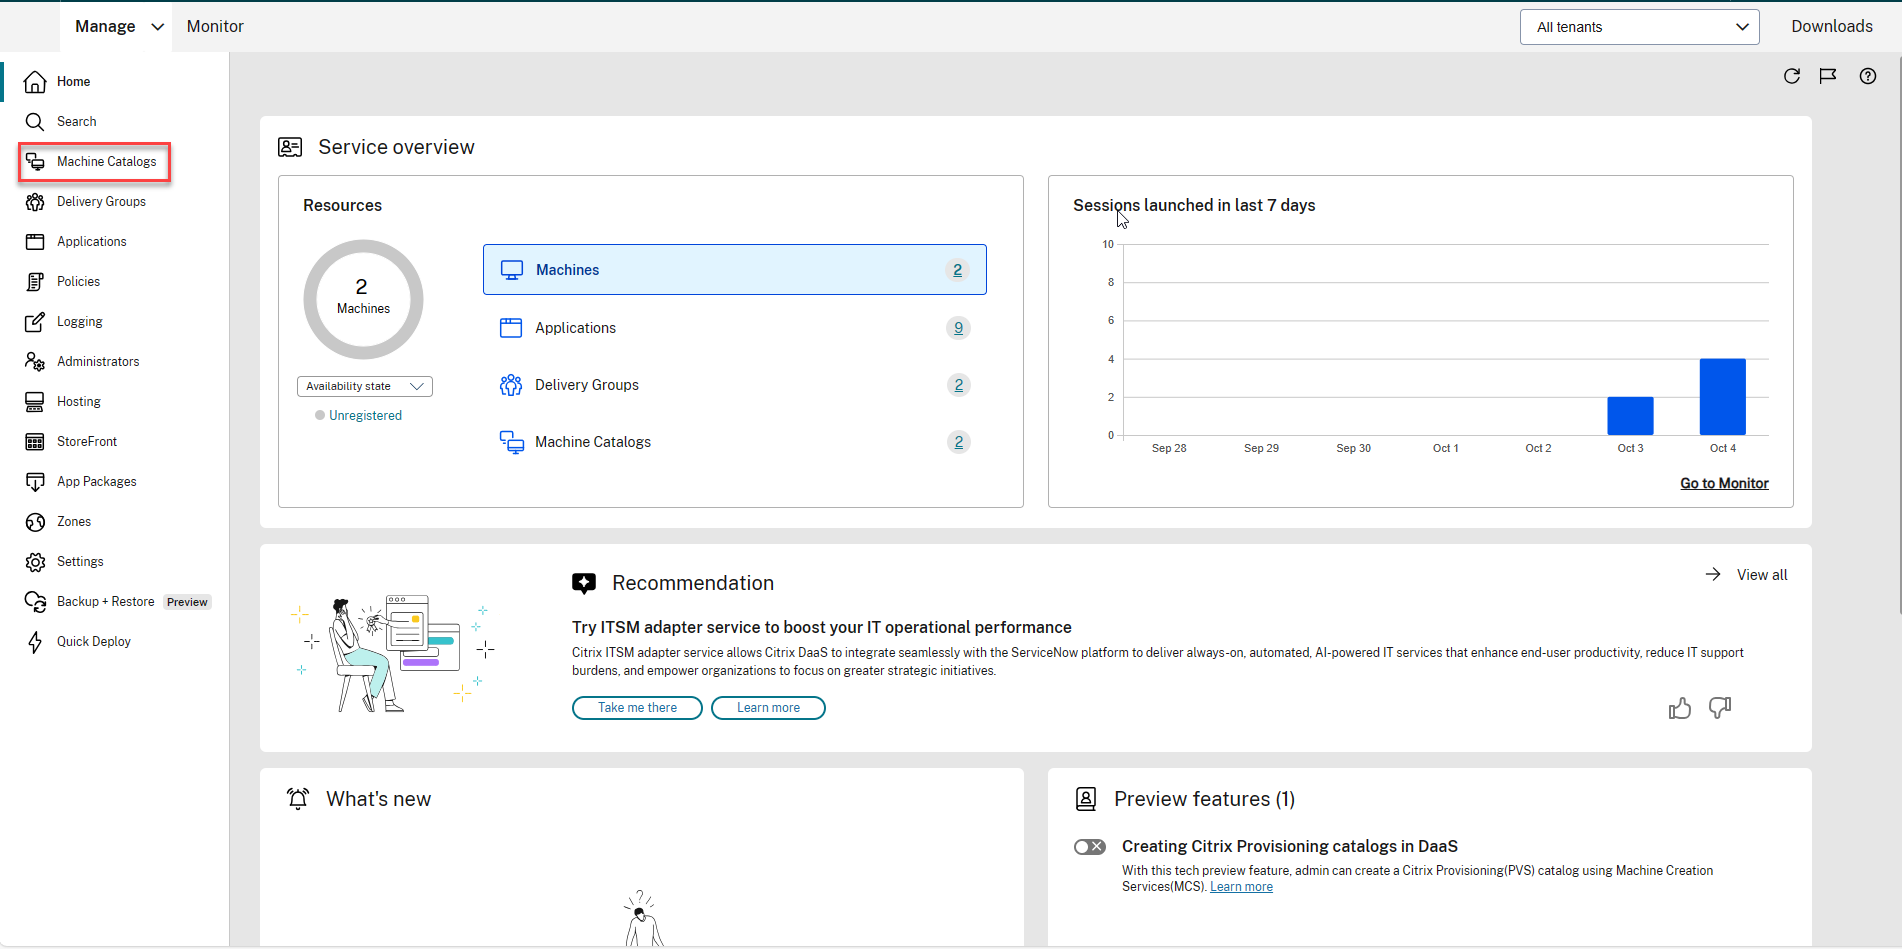Go to Zones in the sidebar

click(73, 522)
